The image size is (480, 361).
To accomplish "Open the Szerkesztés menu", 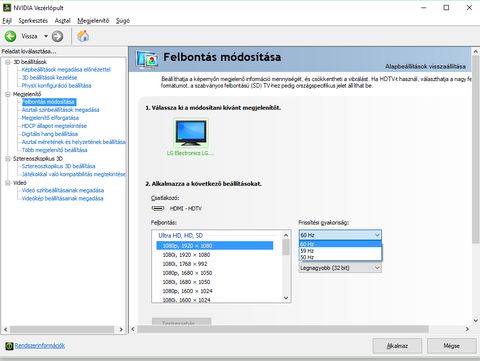I will tap(33, 21).
